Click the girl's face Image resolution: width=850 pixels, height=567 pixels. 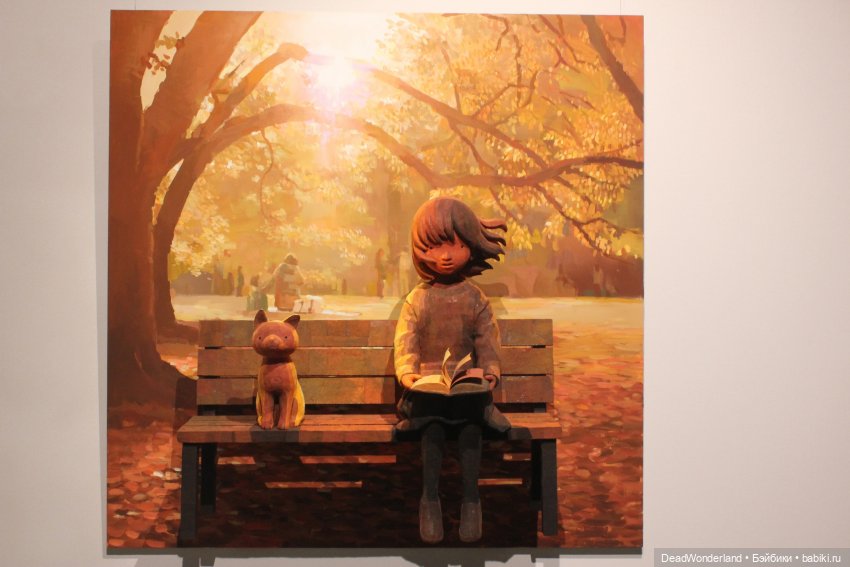(453, 257)
